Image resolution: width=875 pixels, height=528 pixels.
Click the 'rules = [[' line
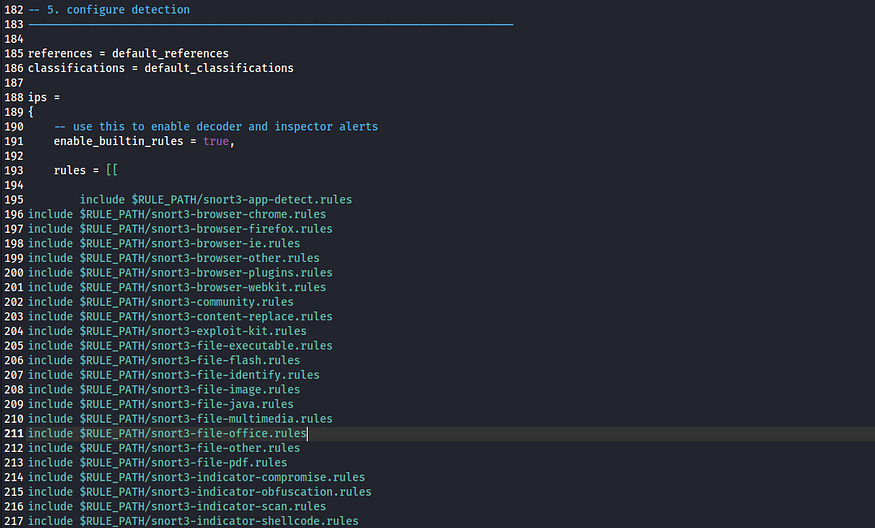click(85, 170)
